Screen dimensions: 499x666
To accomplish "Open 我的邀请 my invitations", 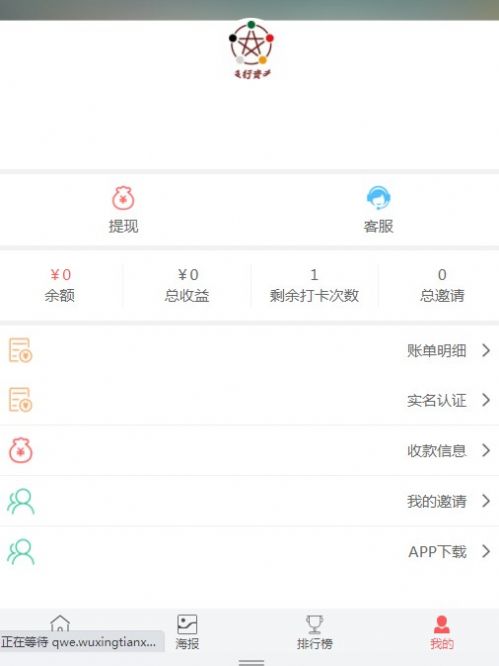I will coord(437,502).
